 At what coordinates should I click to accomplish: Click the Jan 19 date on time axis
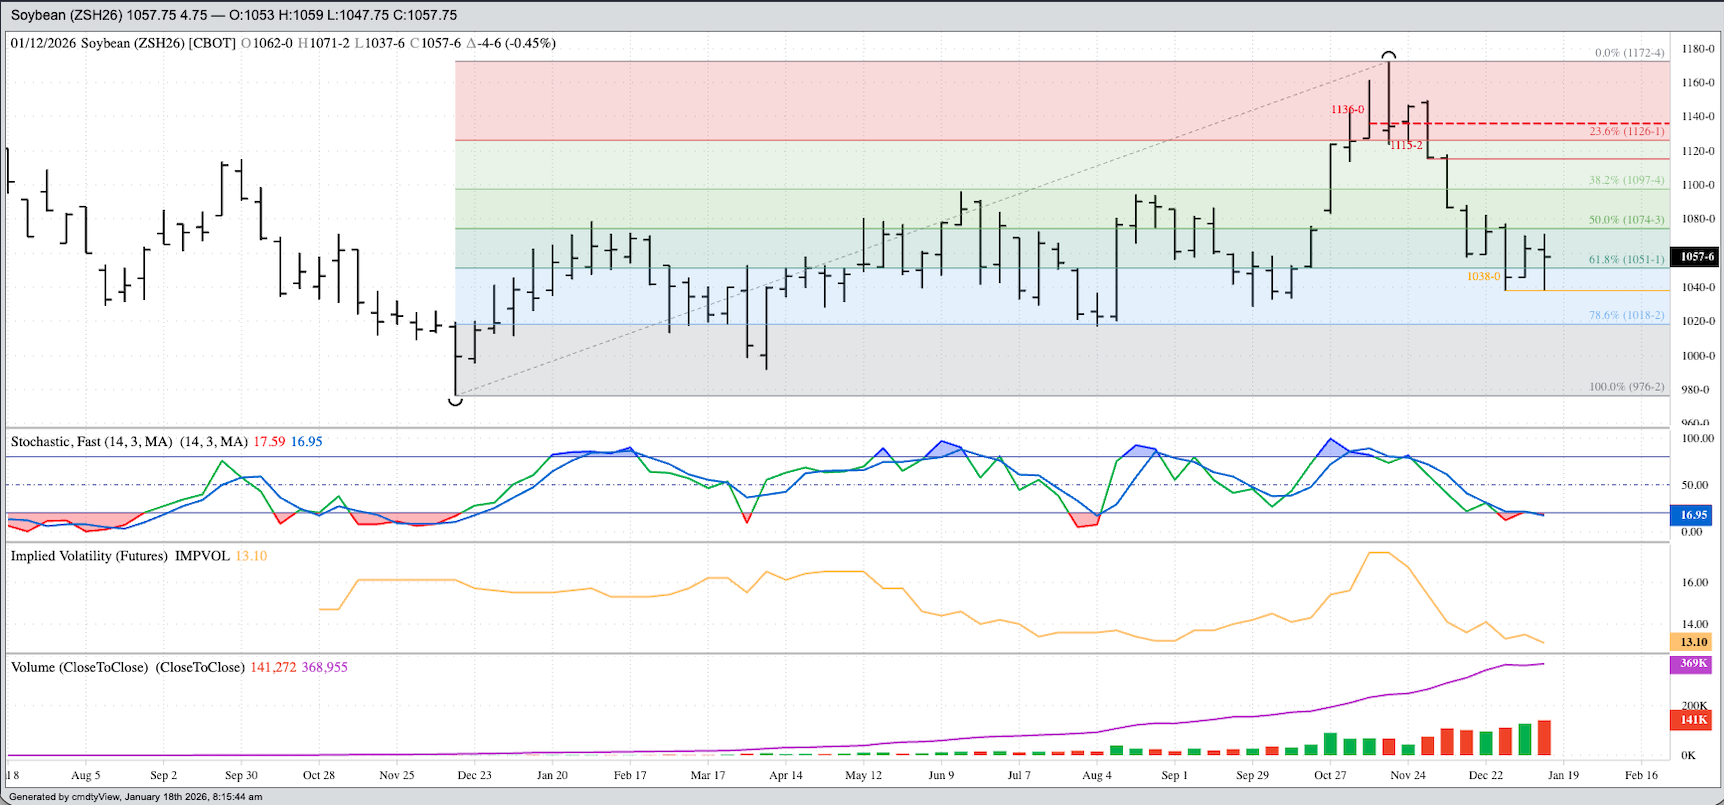pos(1563,775)
